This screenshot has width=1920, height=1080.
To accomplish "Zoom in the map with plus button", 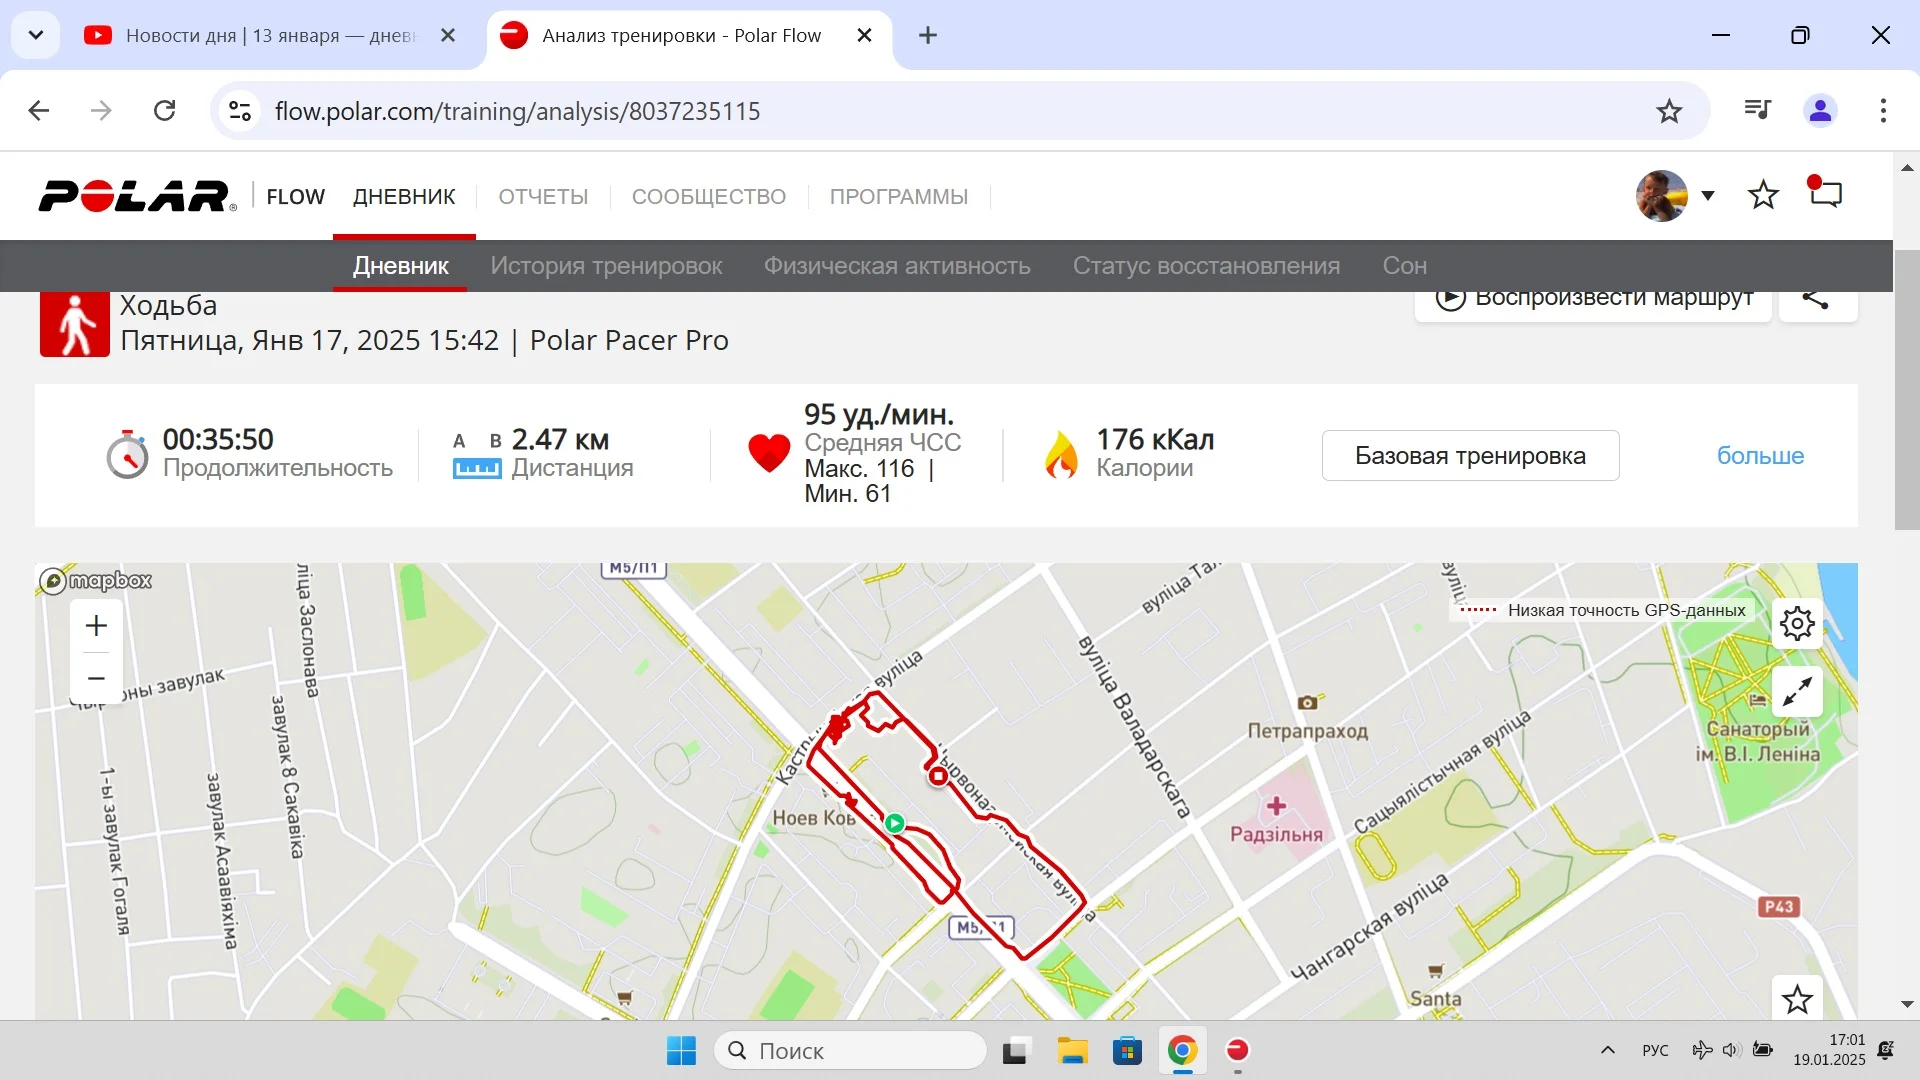I will point(96,626).
